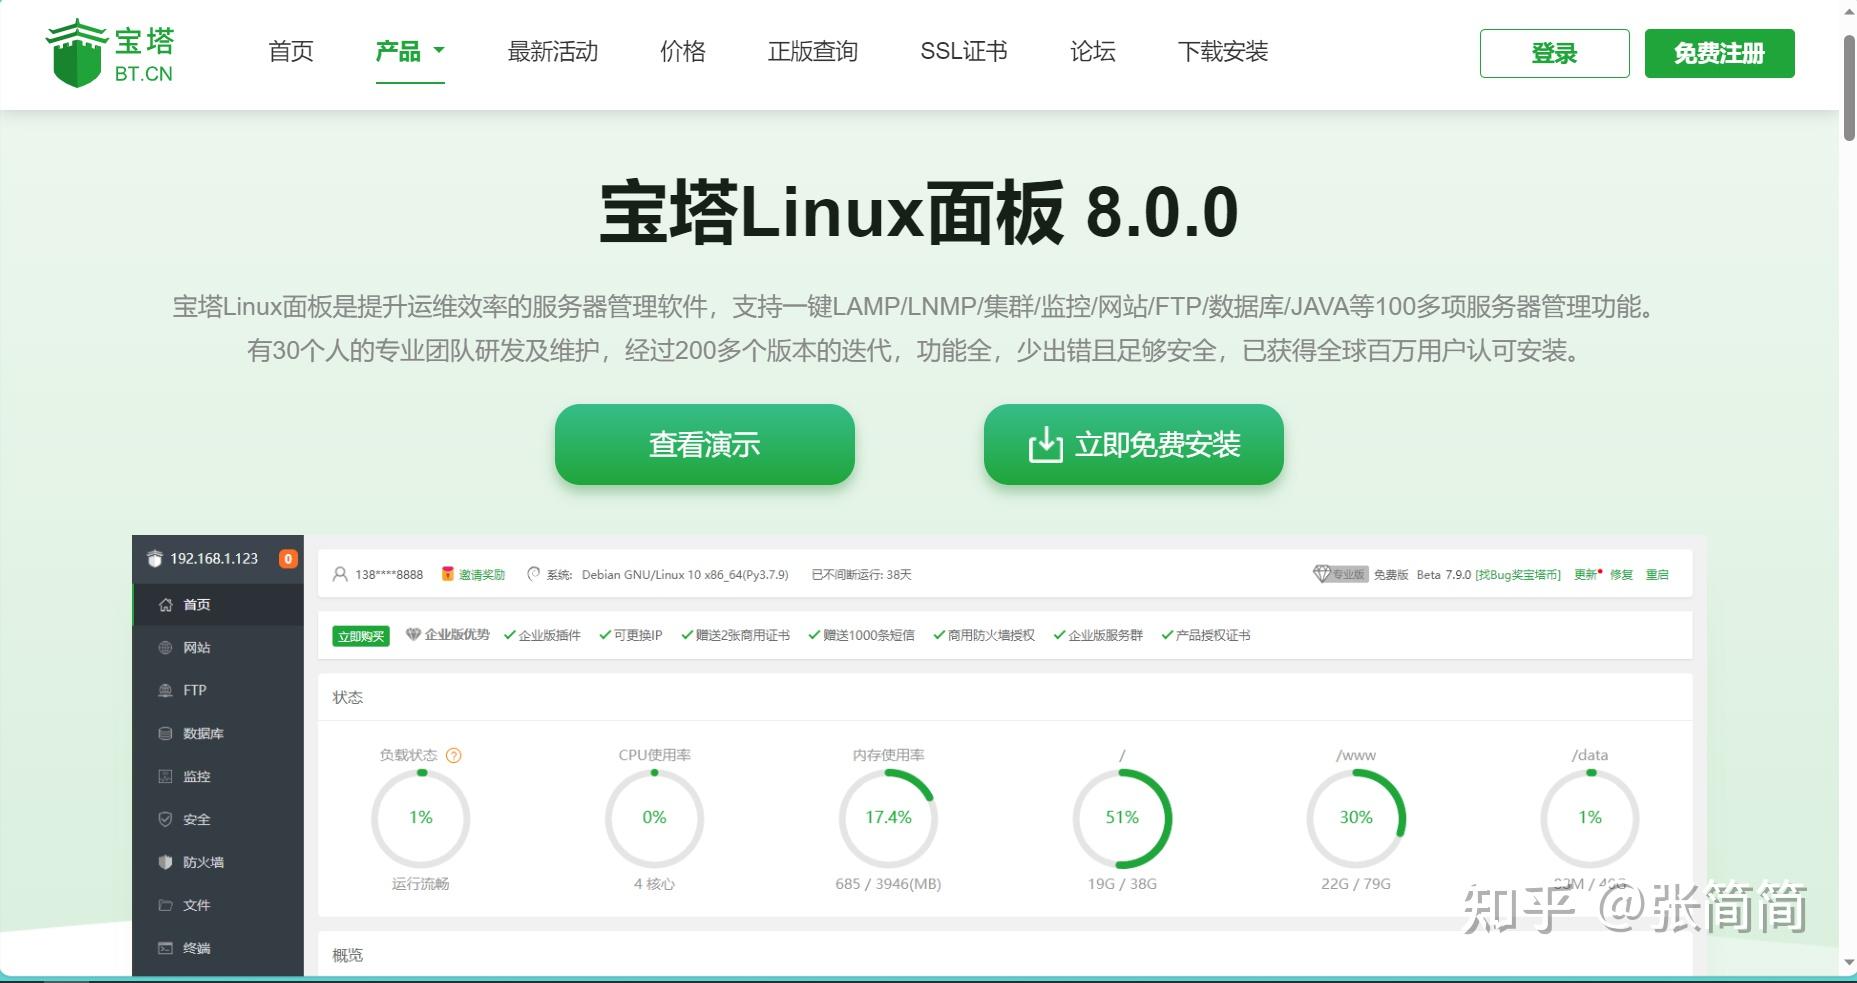This screenshot has height=983, width=1857.
Task: Select the 数据库 icon in sidebar
Action: (166, 734)
